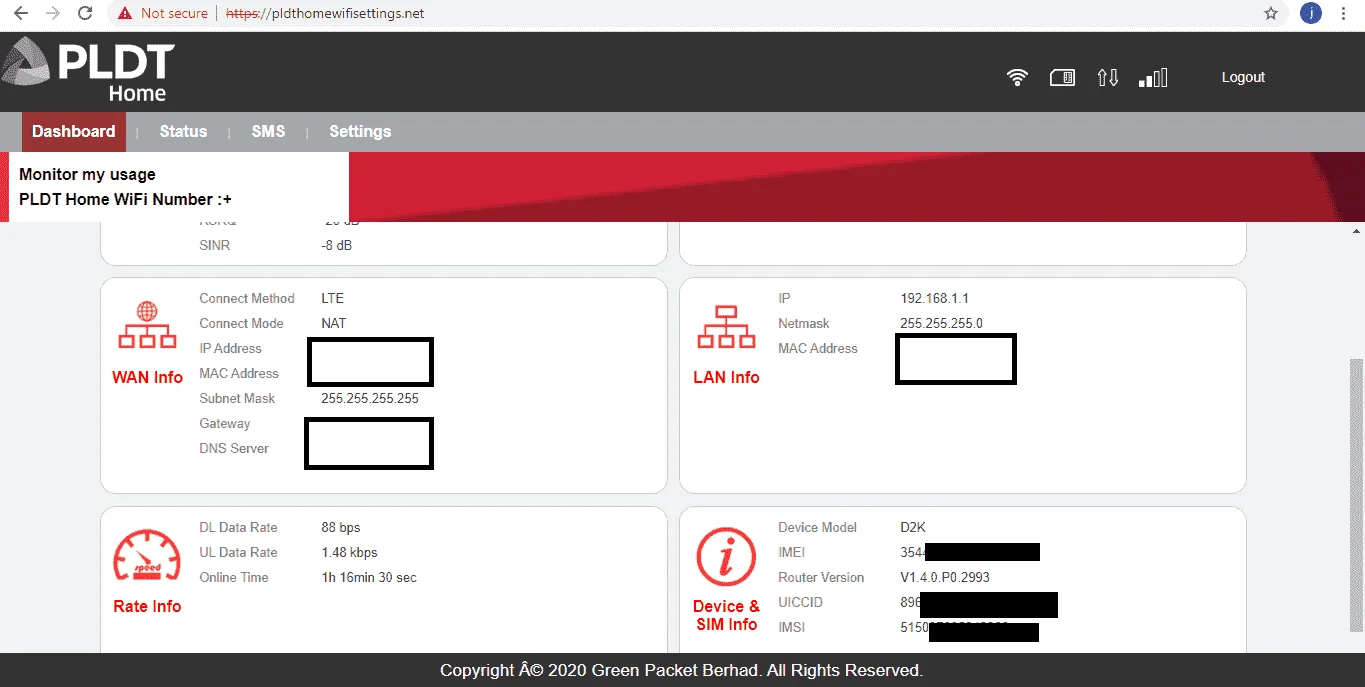Bookmark page with the star icon
This screenshot has width=1365, height=687.
click(1271, 14)
